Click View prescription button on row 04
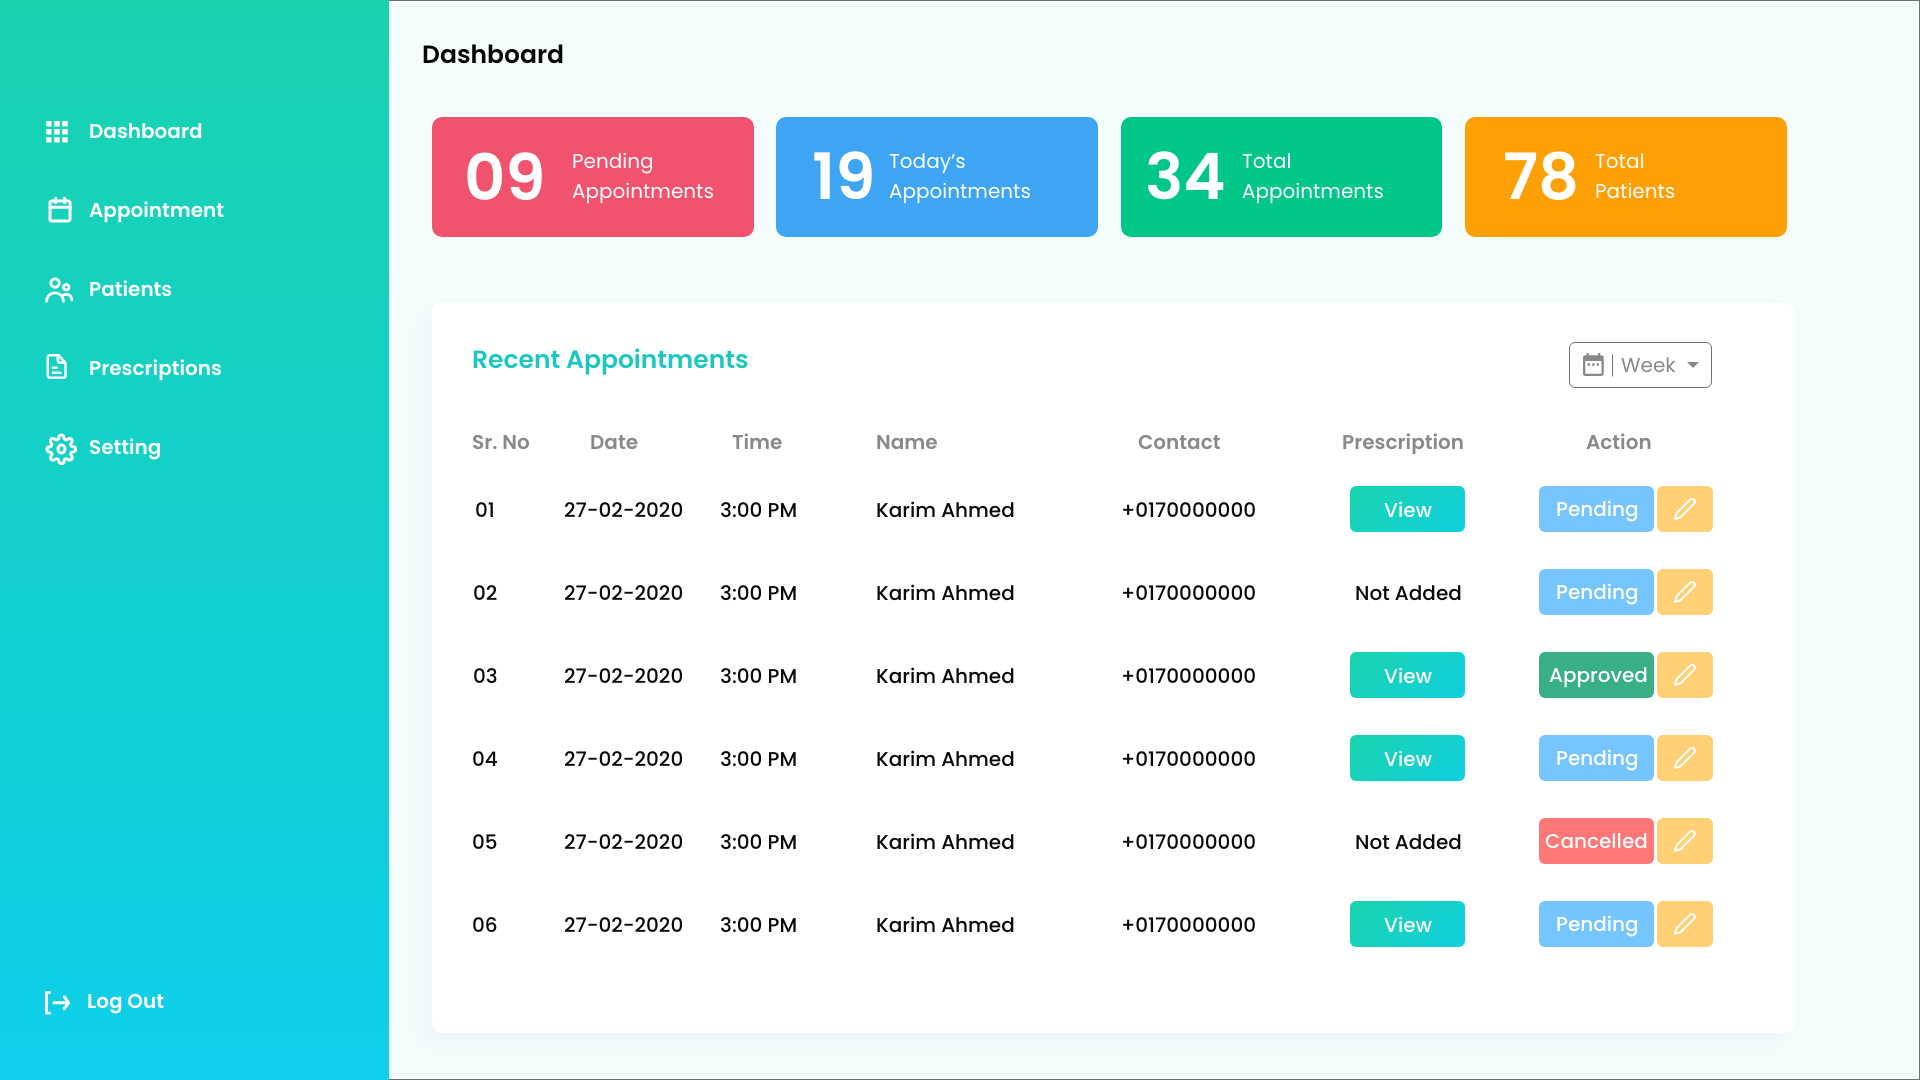Viewport: 1920px width, 1080px height. 1407,758
